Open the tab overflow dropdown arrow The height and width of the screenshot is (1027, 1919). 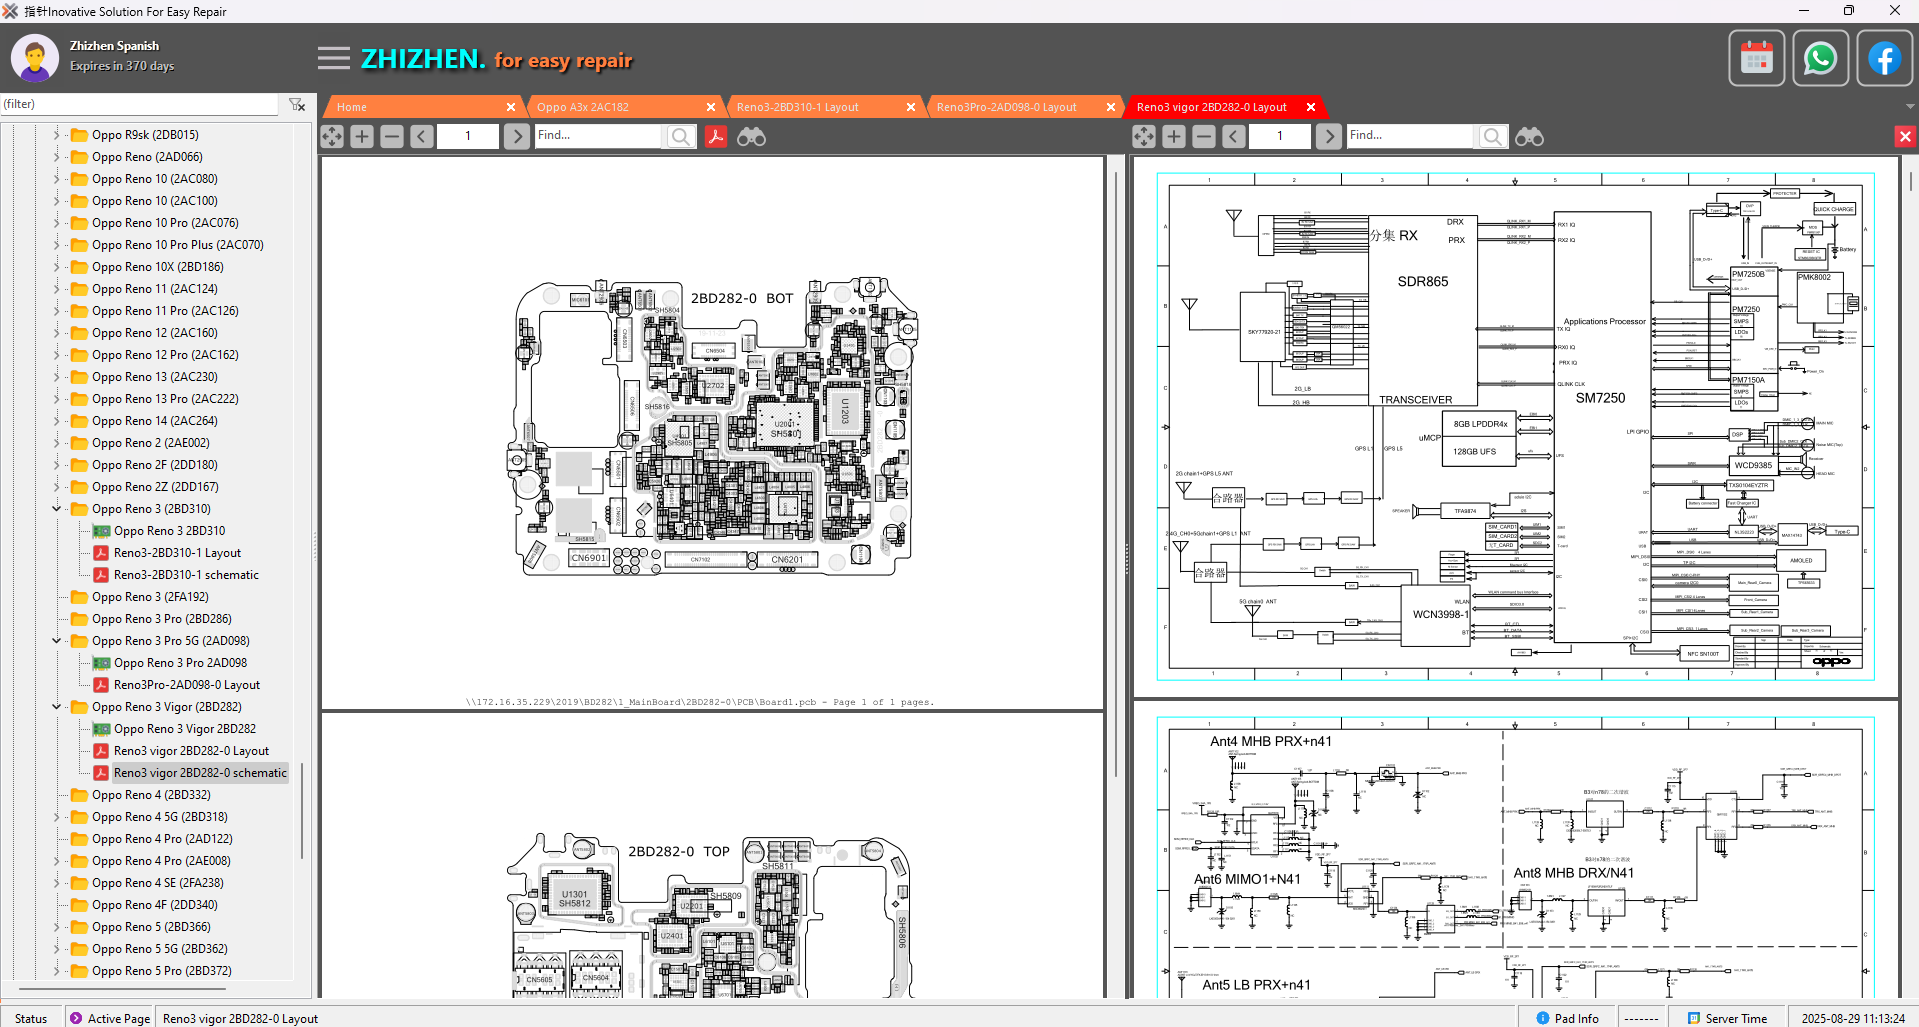point(1910,107)
